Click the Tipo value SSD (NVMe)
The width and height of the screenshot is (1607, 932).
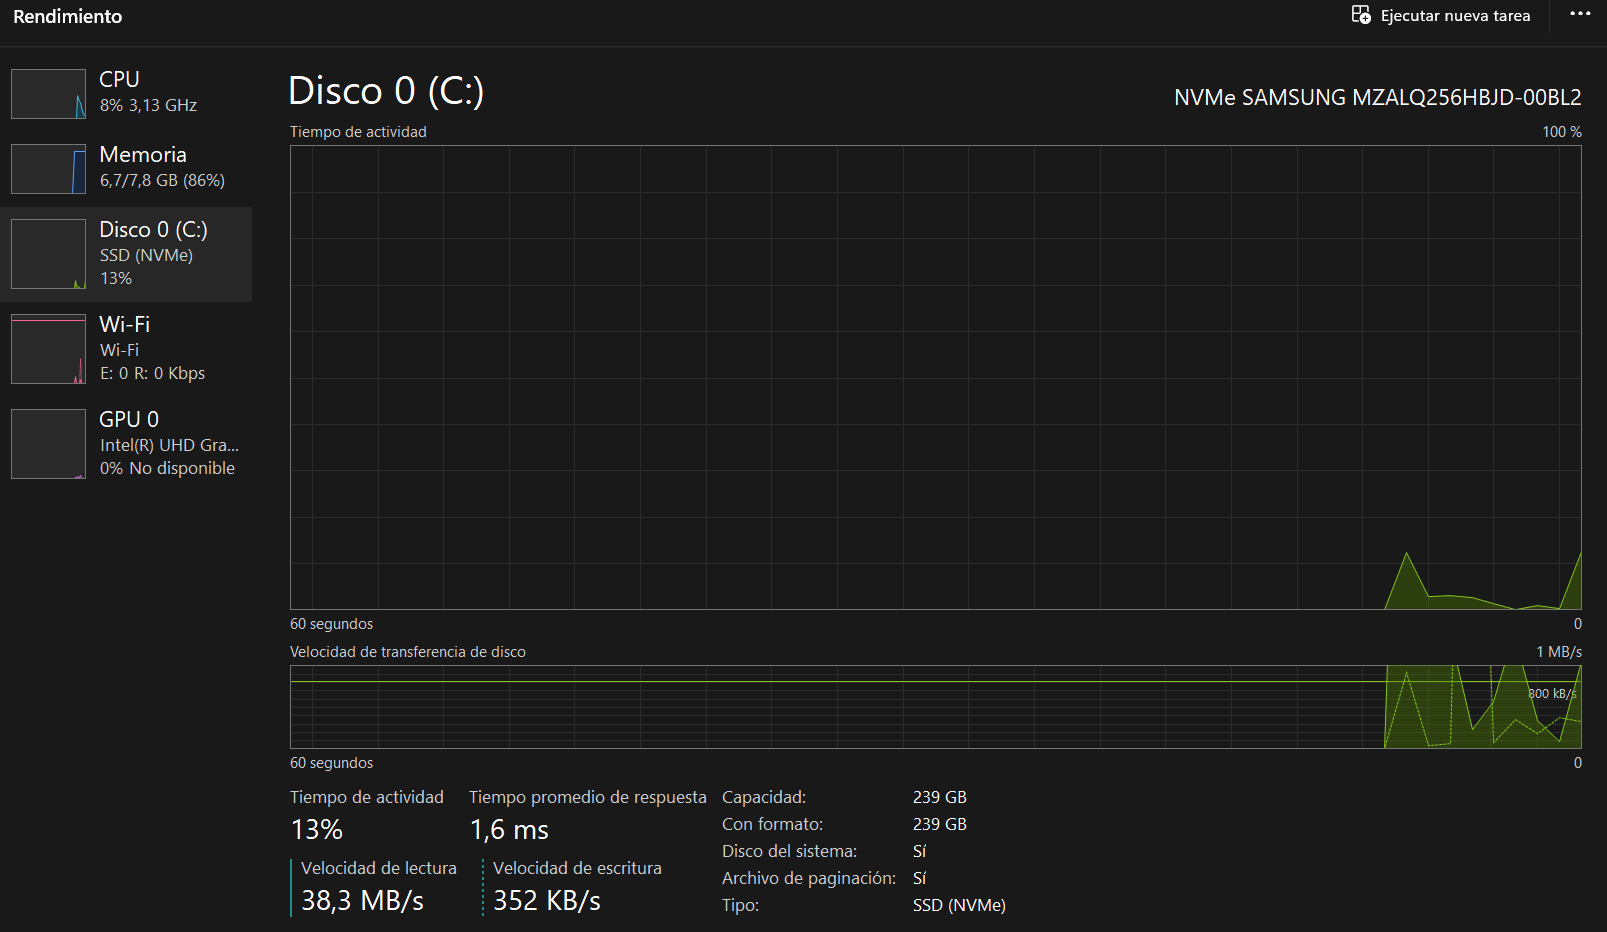pyautogui.click(x=959, y=905)
